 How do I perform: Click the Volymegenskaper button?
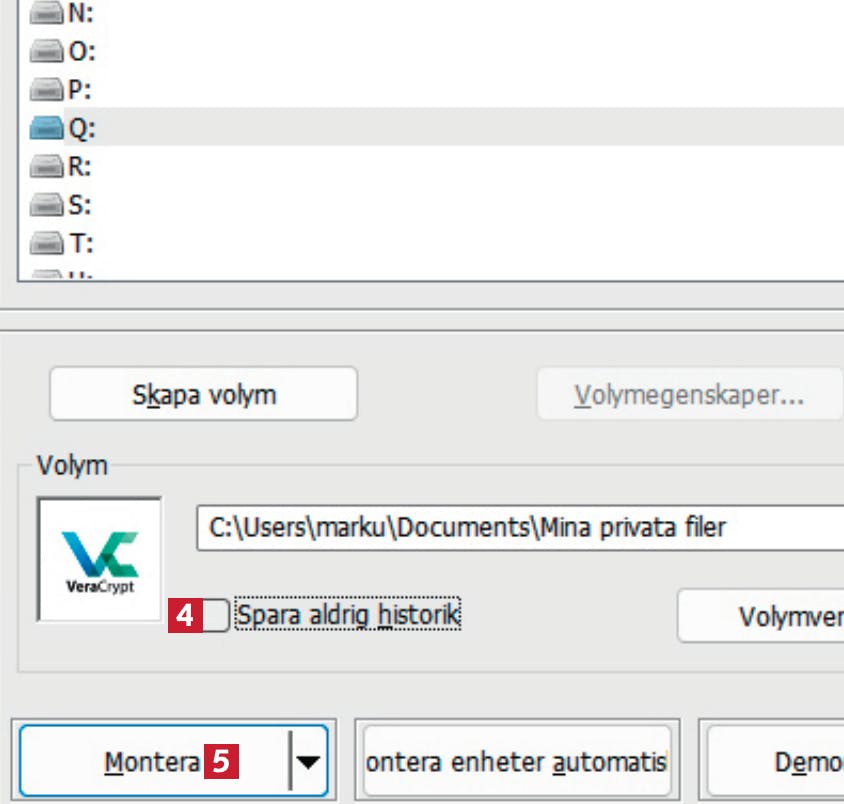[x=690, y=394]
